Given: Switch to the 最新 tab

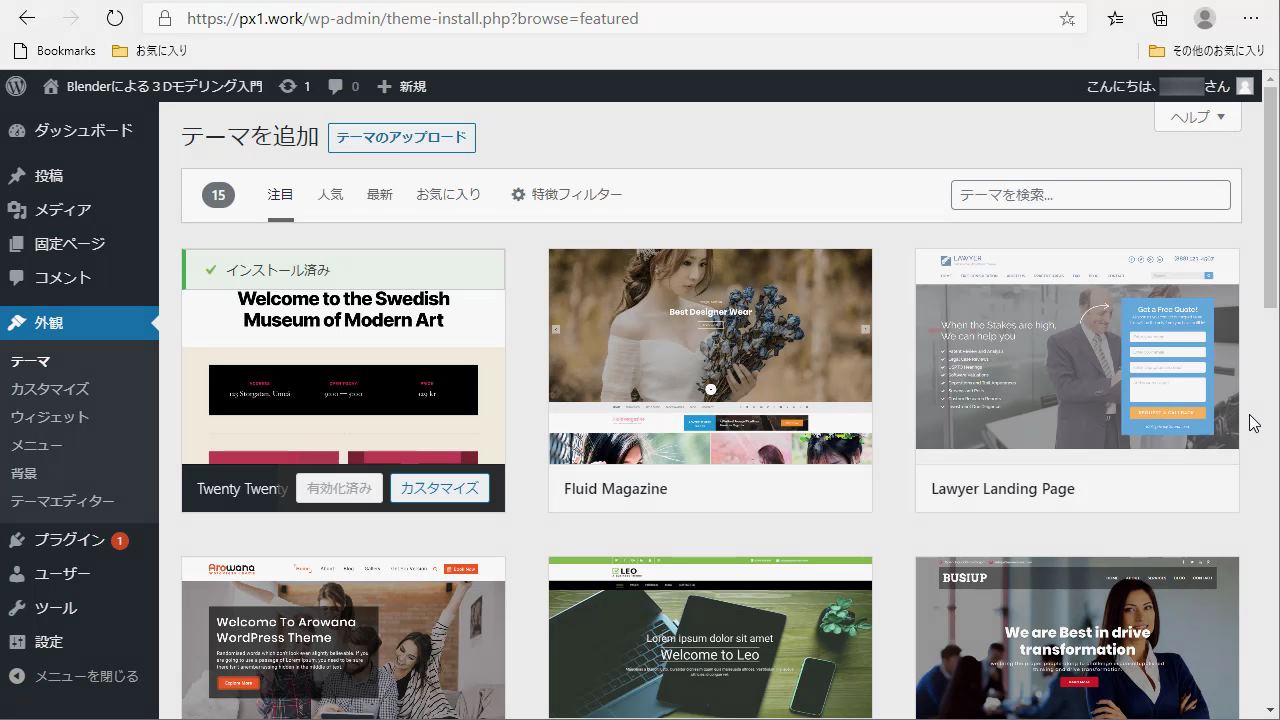Looking at the screenshot, I should click(379, 195).
